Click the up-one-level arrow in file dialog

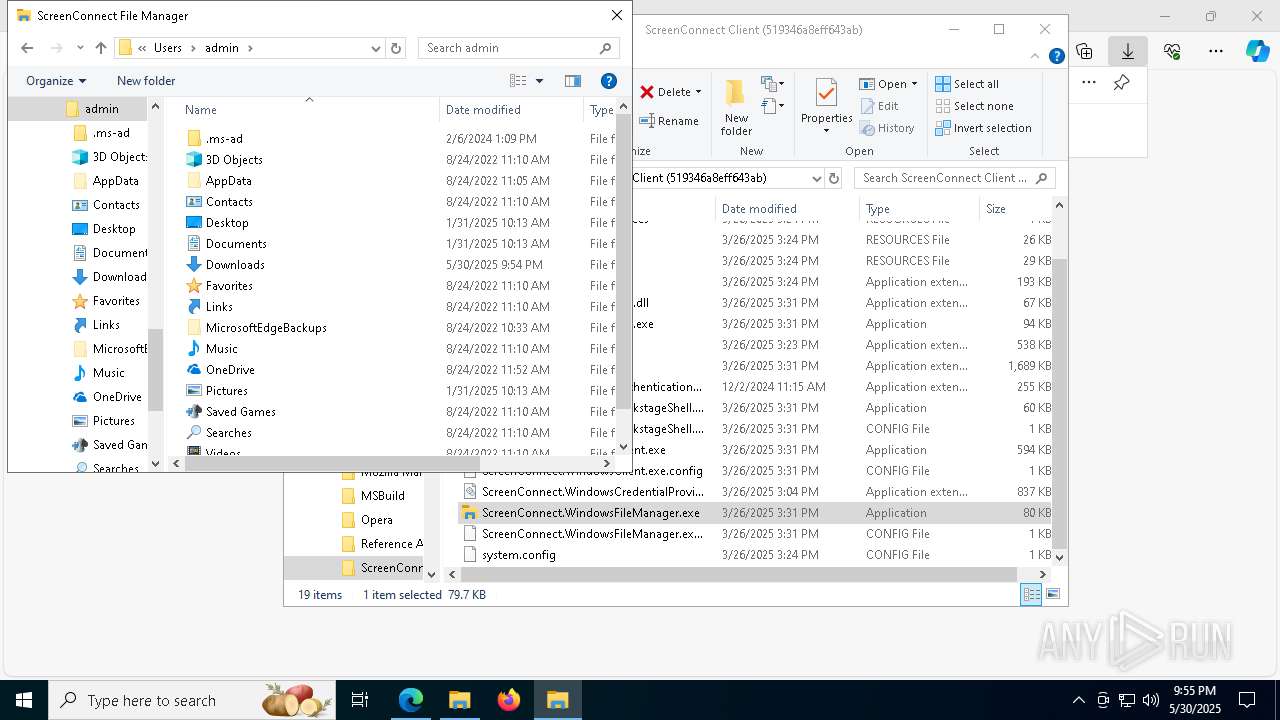tap(100, 48)
